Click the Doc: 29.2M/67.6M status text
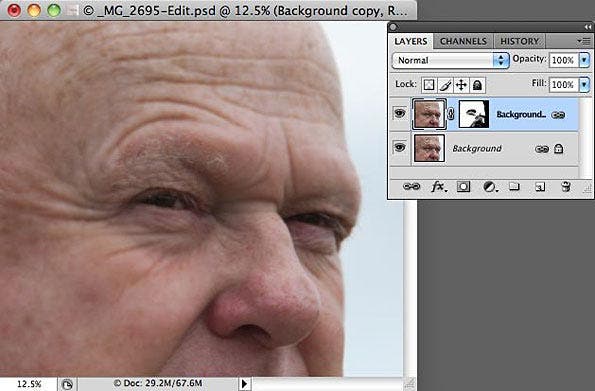 click(158, 383)
